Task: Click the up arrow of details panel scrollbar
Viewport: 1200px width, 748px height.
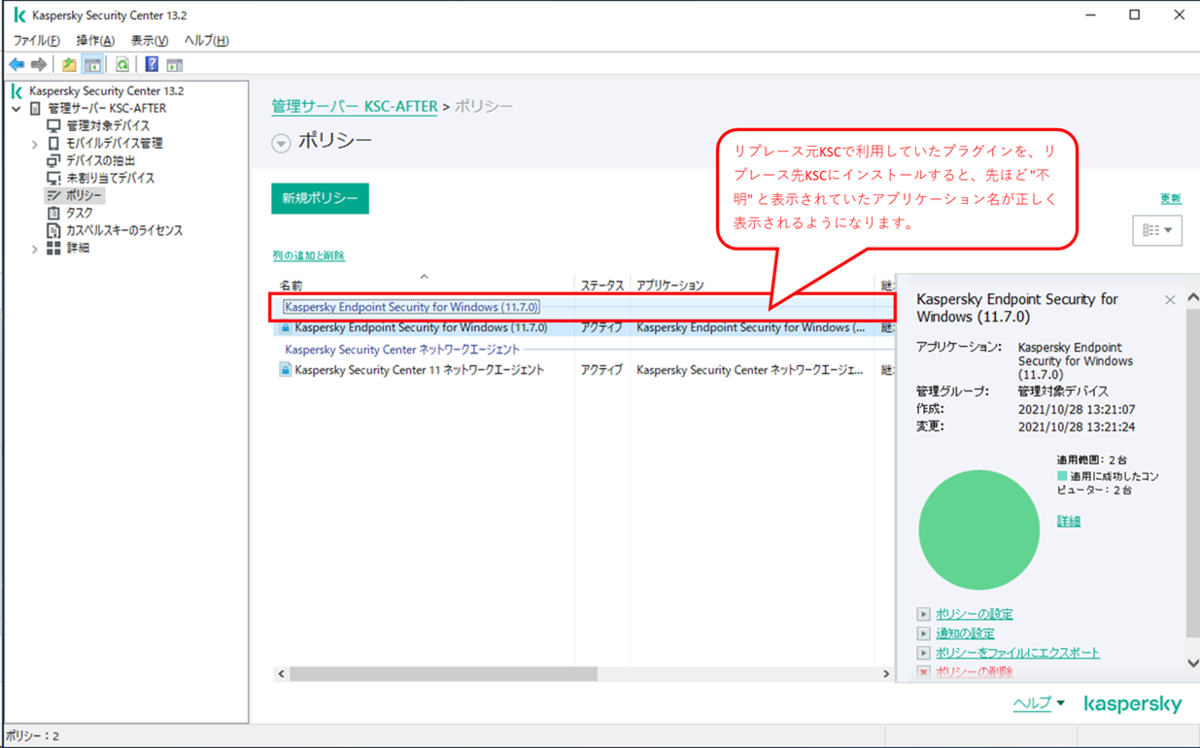Action: 1191,299
